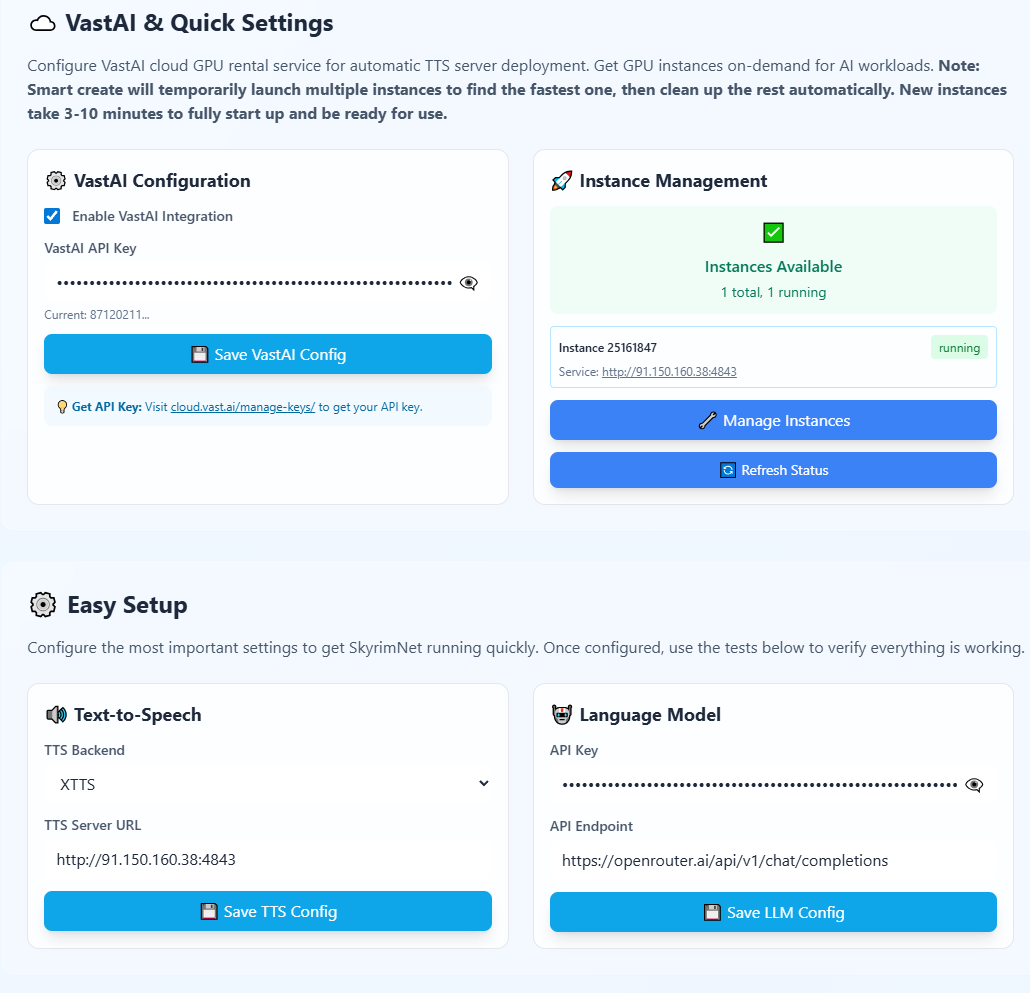
Task: Click the TTS Server URL field
Action: coord(268,859)
